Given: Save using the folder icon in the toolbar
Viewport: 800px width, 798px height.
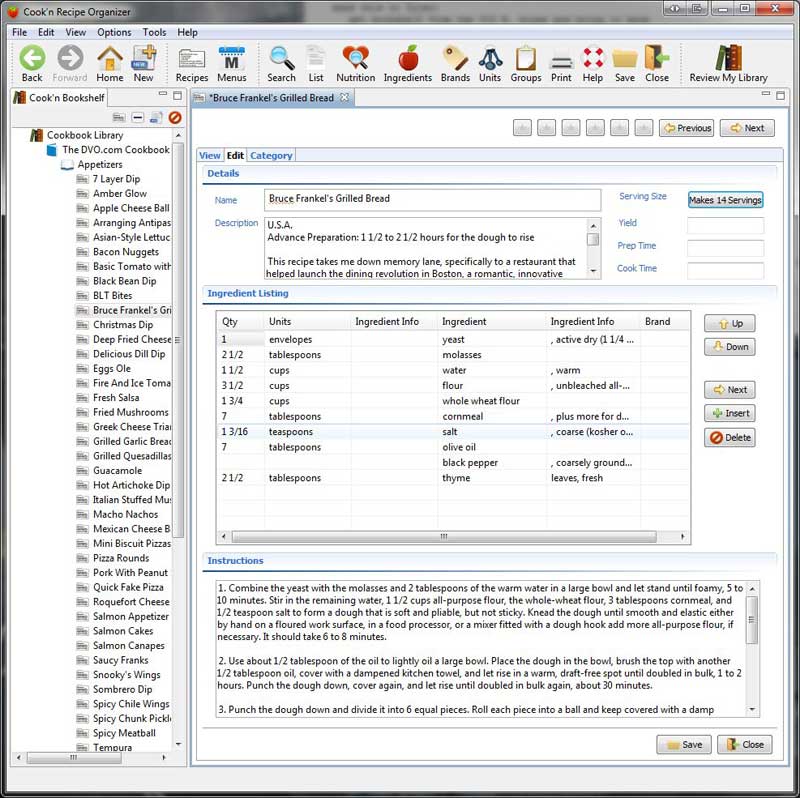Looking at the screenshot, I should pyautogui.click(x=624, y=64).
